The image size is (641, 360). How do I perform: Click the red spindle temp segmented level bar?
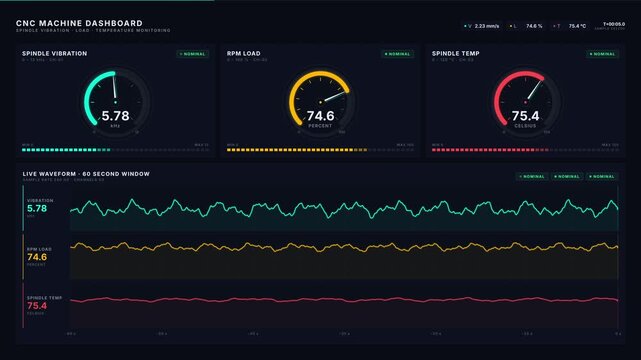pos(525,150)
